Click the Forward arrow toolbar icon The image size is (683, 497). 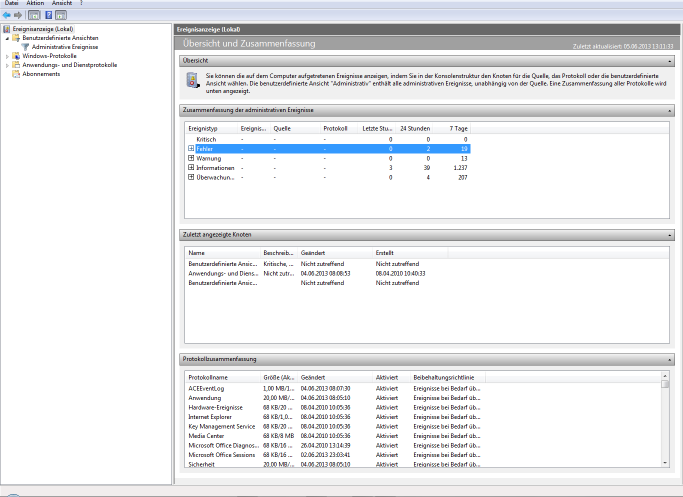coord(18,15)
